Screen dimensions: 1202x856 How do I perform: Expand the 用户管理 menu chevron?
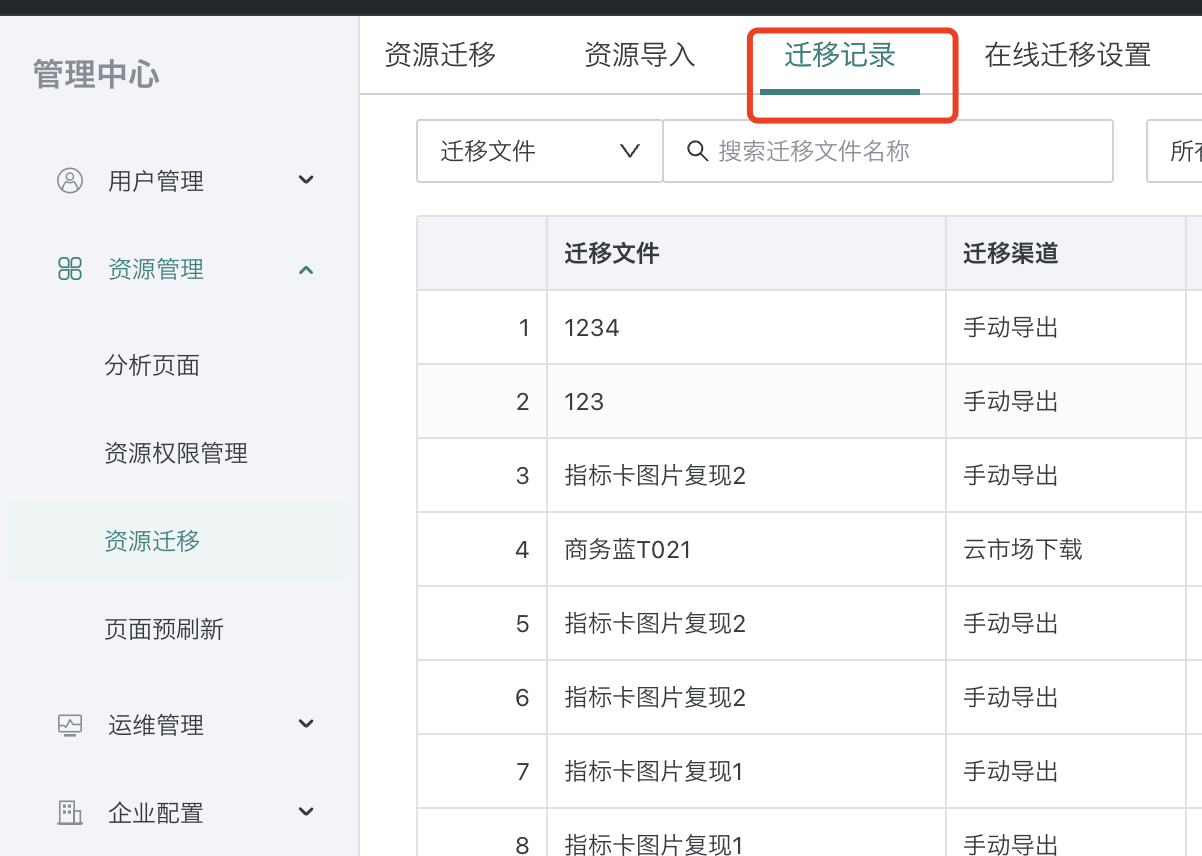306,180
